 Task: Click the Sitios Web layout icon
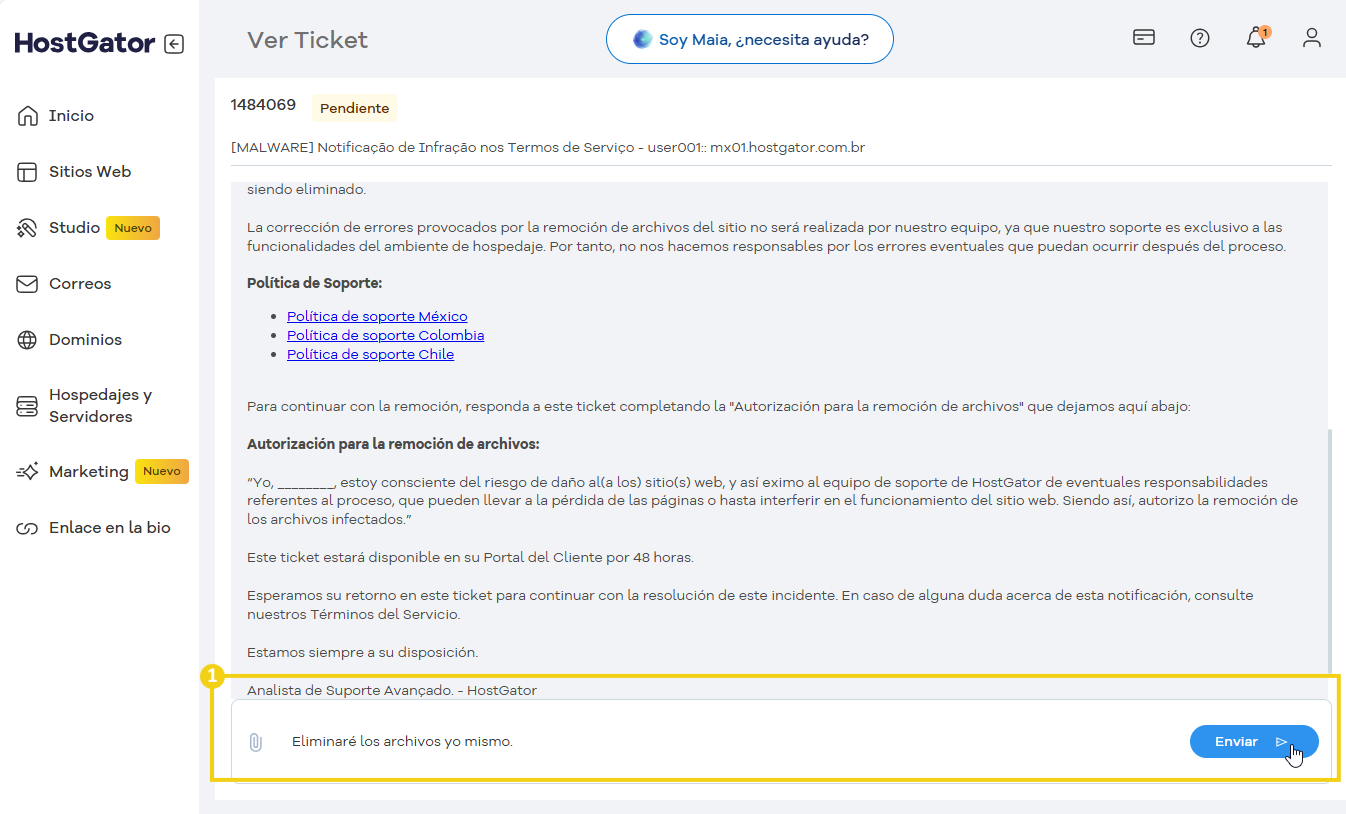tap(27, 172)
